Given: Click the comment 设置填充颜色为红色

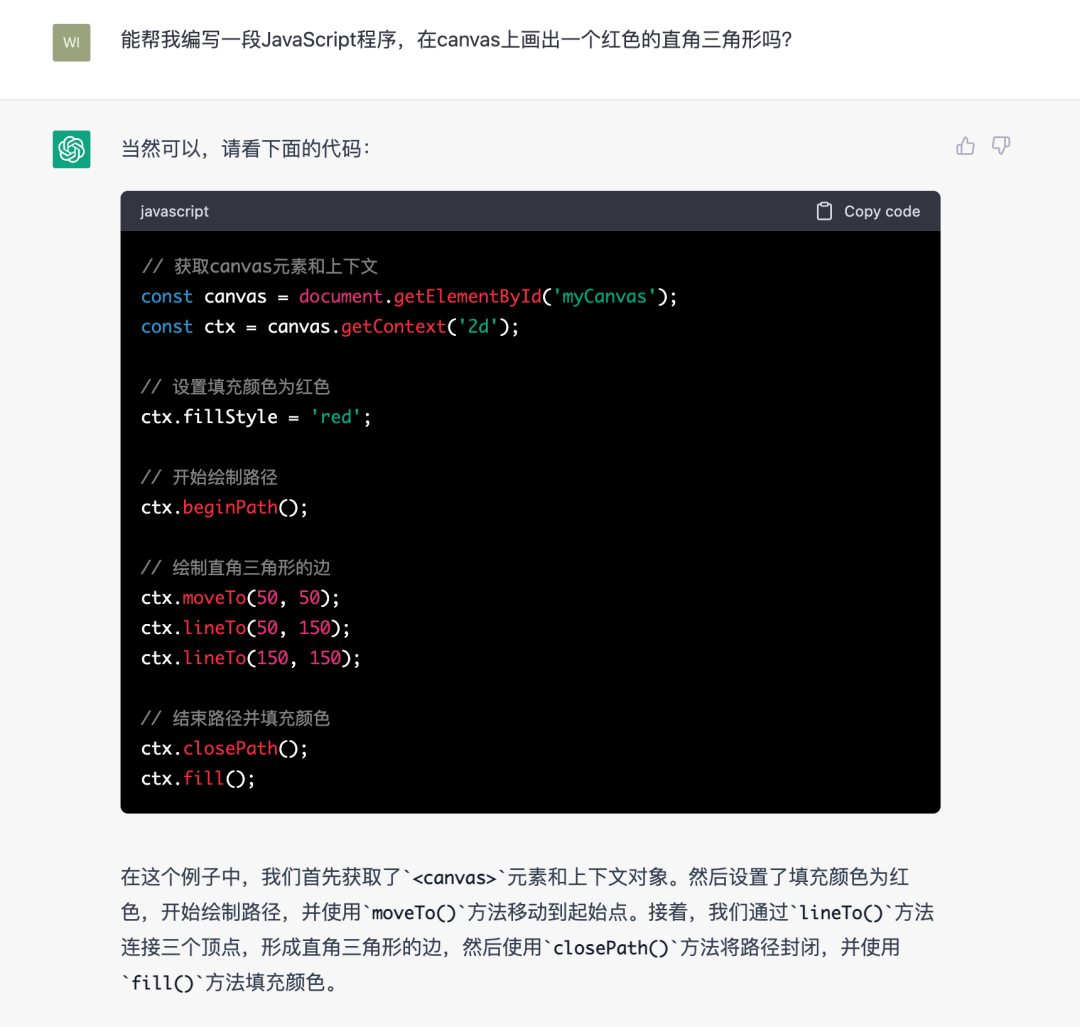Looking at the screenshot, I should pyautogui.click(x=236, y=386).
